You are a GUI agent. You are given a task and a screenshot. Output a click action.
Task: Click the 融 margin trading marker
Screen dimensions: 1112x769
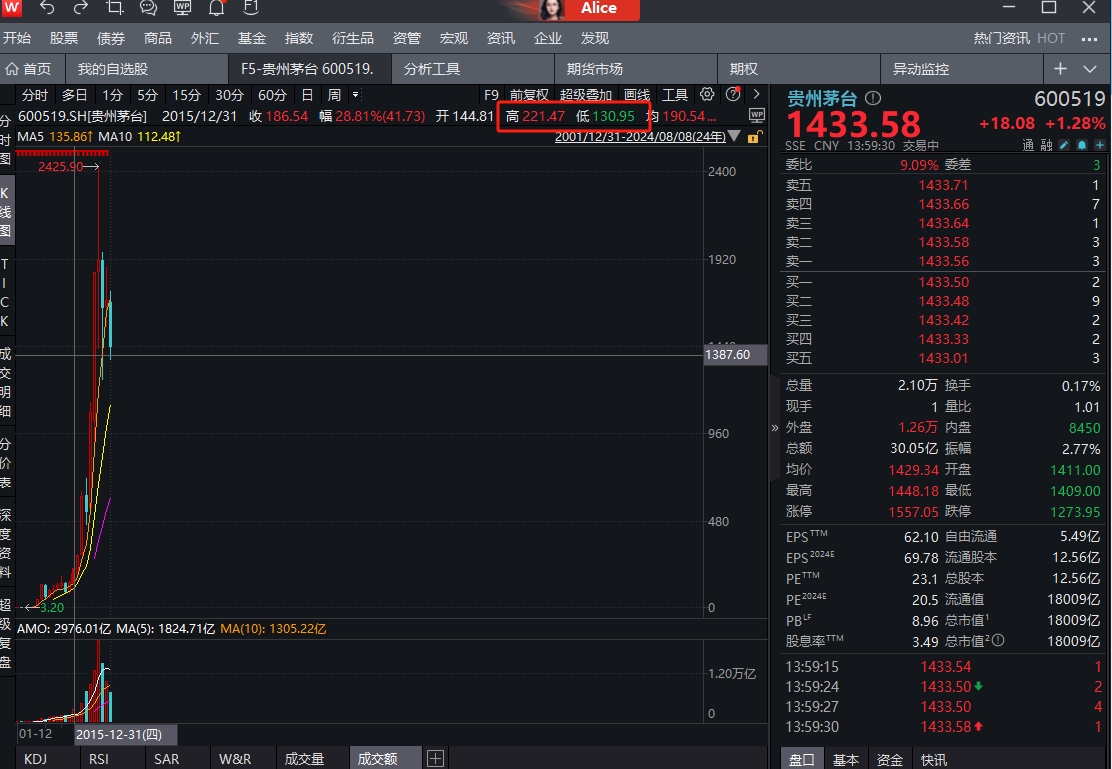pyautogui.click(x=1046, y=145)
